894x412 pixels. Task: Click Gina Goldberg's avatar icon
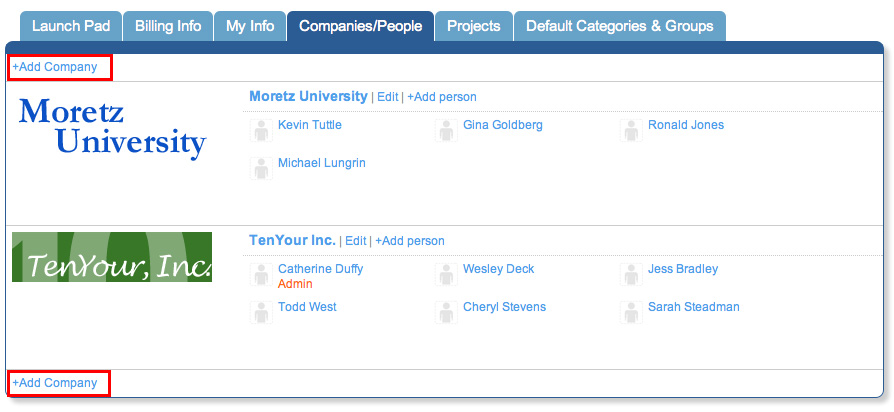(446, 130)
